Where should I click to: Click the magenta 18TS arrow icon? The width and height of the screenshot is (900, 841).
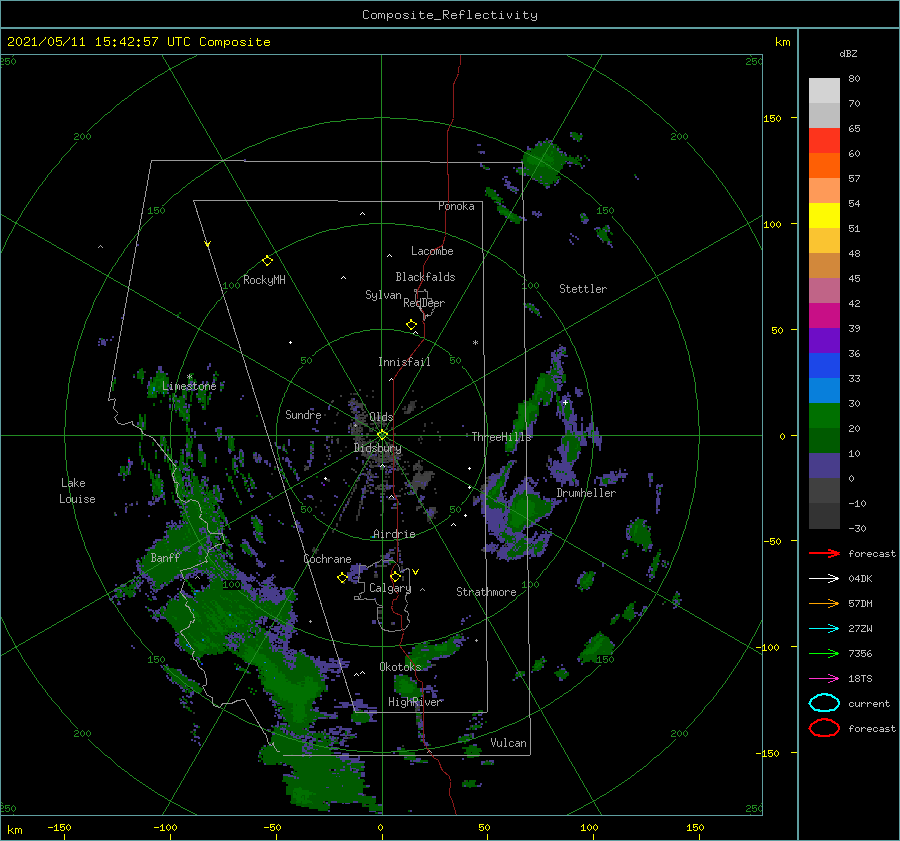pos(824,679)
